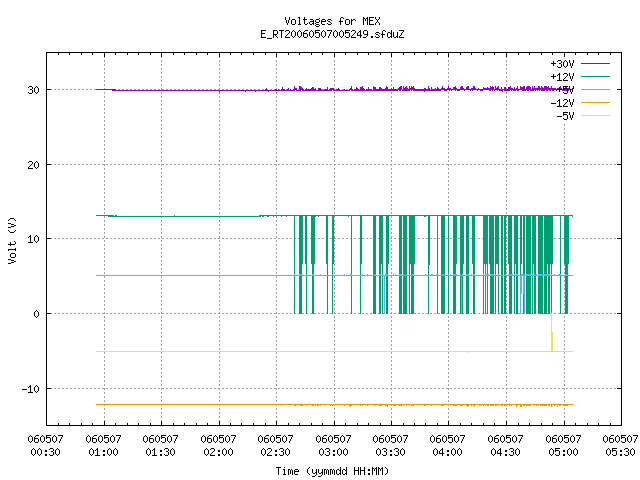This screenshot has width=640, height=480.
Task: Click the -5V legend label
Action: click(565, 116)
